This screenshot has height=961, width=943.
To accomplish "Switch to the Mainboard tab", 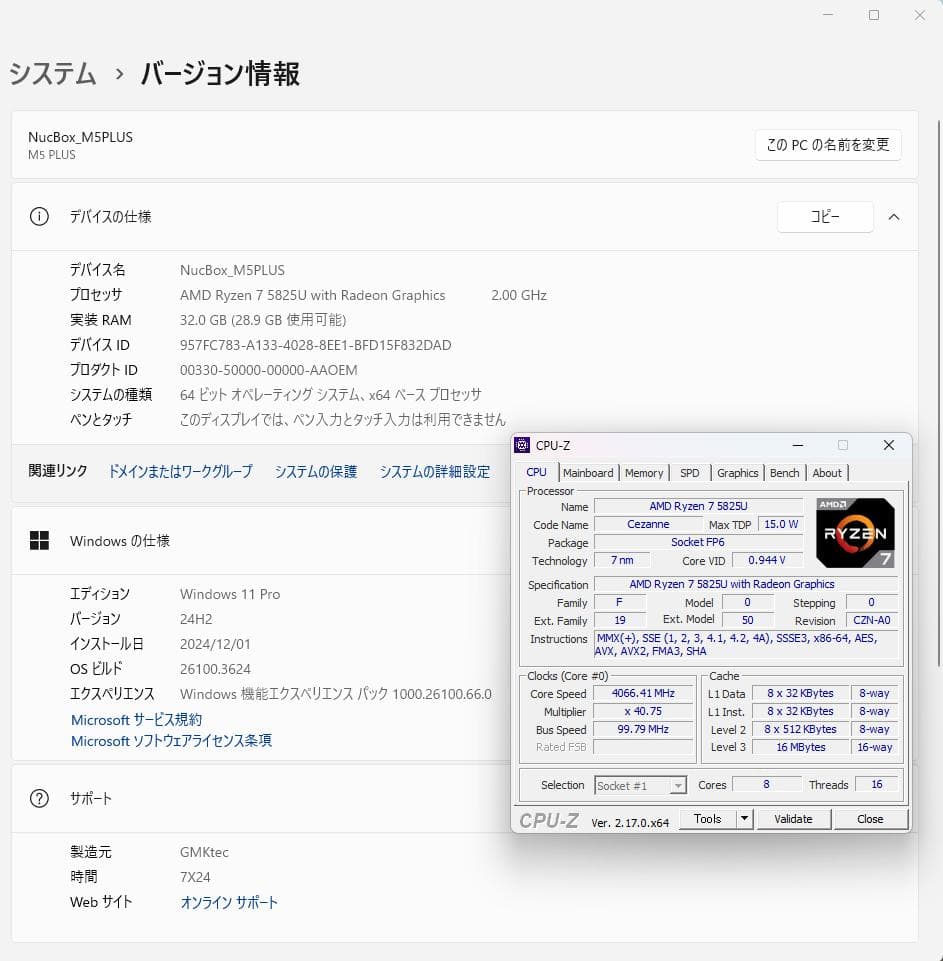I will (x=588, y=472).
